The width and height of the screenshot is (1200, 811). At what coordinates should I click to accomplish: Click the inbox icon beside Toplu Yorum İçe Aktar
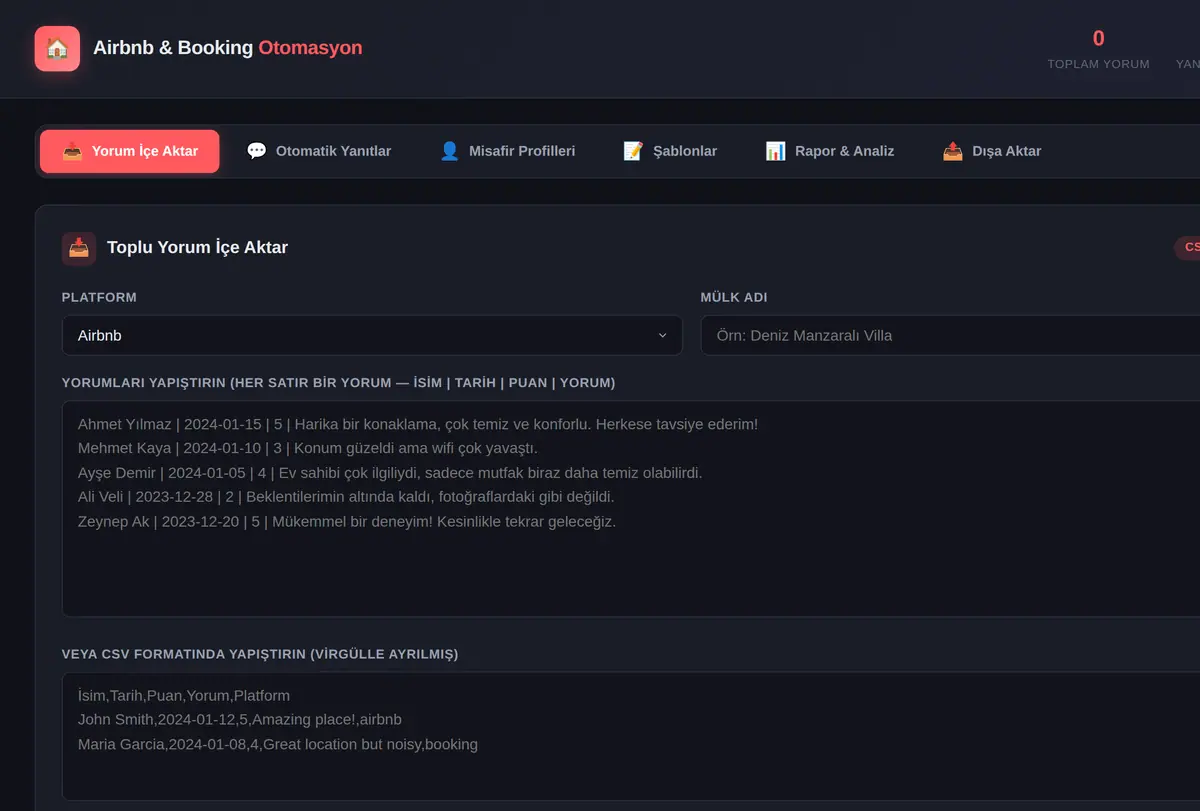tap(79, 248)
